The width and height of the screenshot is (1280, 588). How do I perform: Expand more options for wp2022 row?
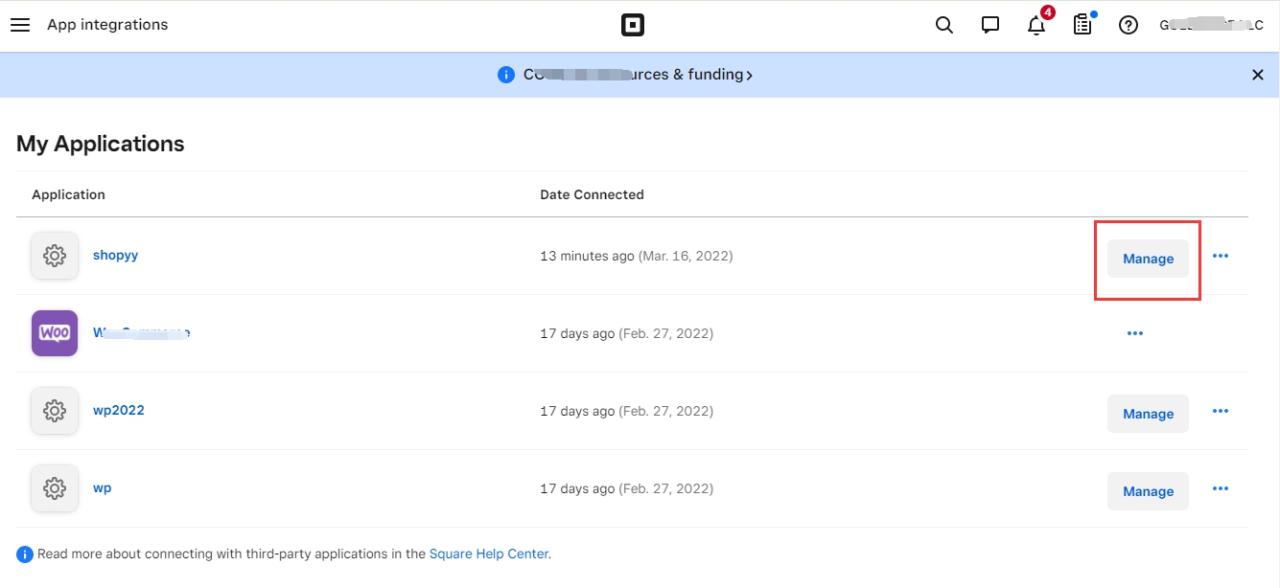pos(1220,411)
